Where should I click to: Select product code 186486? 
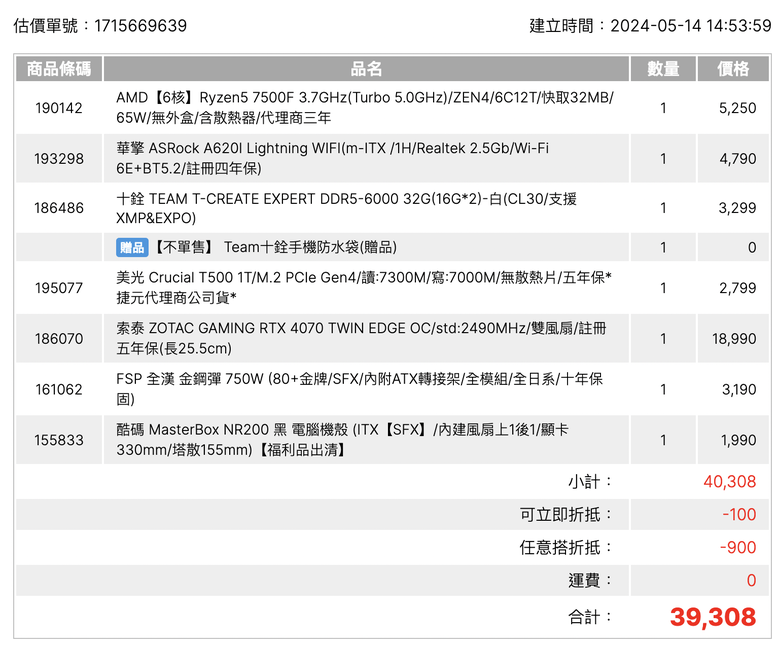click(59, 208)
